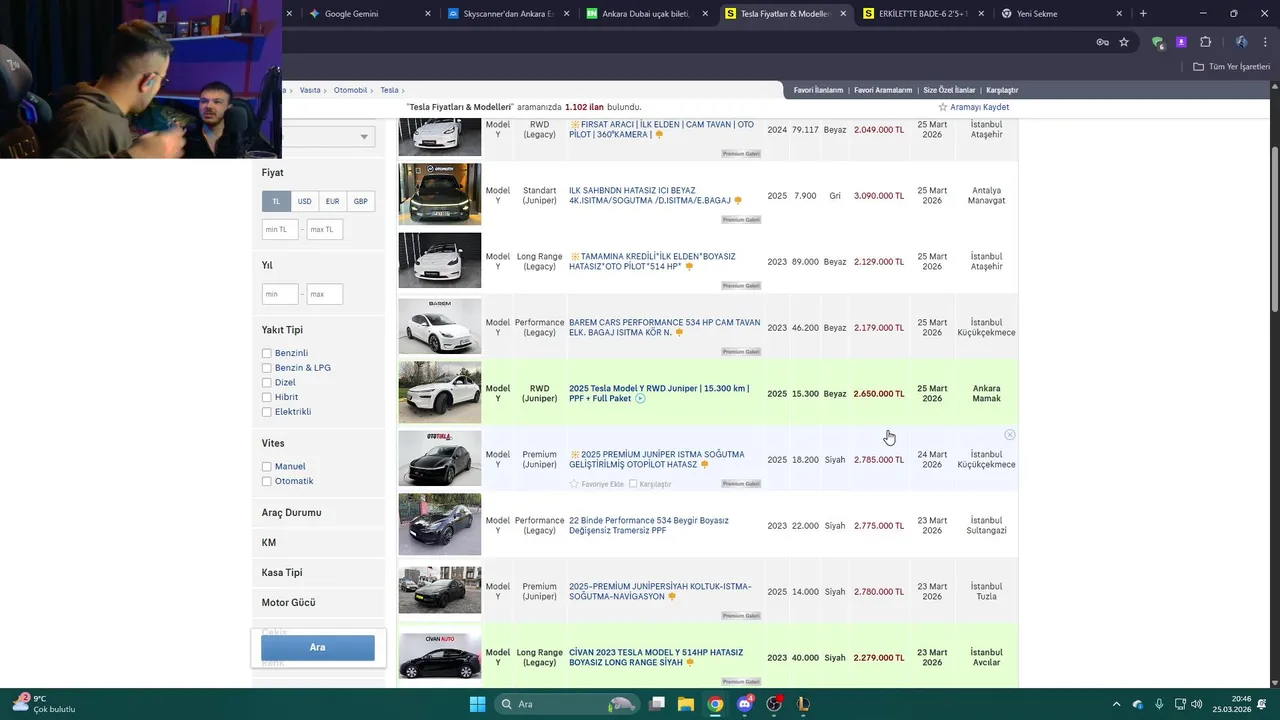Focus the max TL price field
Screen dimensions: 1280x720
tap(325, 229)
